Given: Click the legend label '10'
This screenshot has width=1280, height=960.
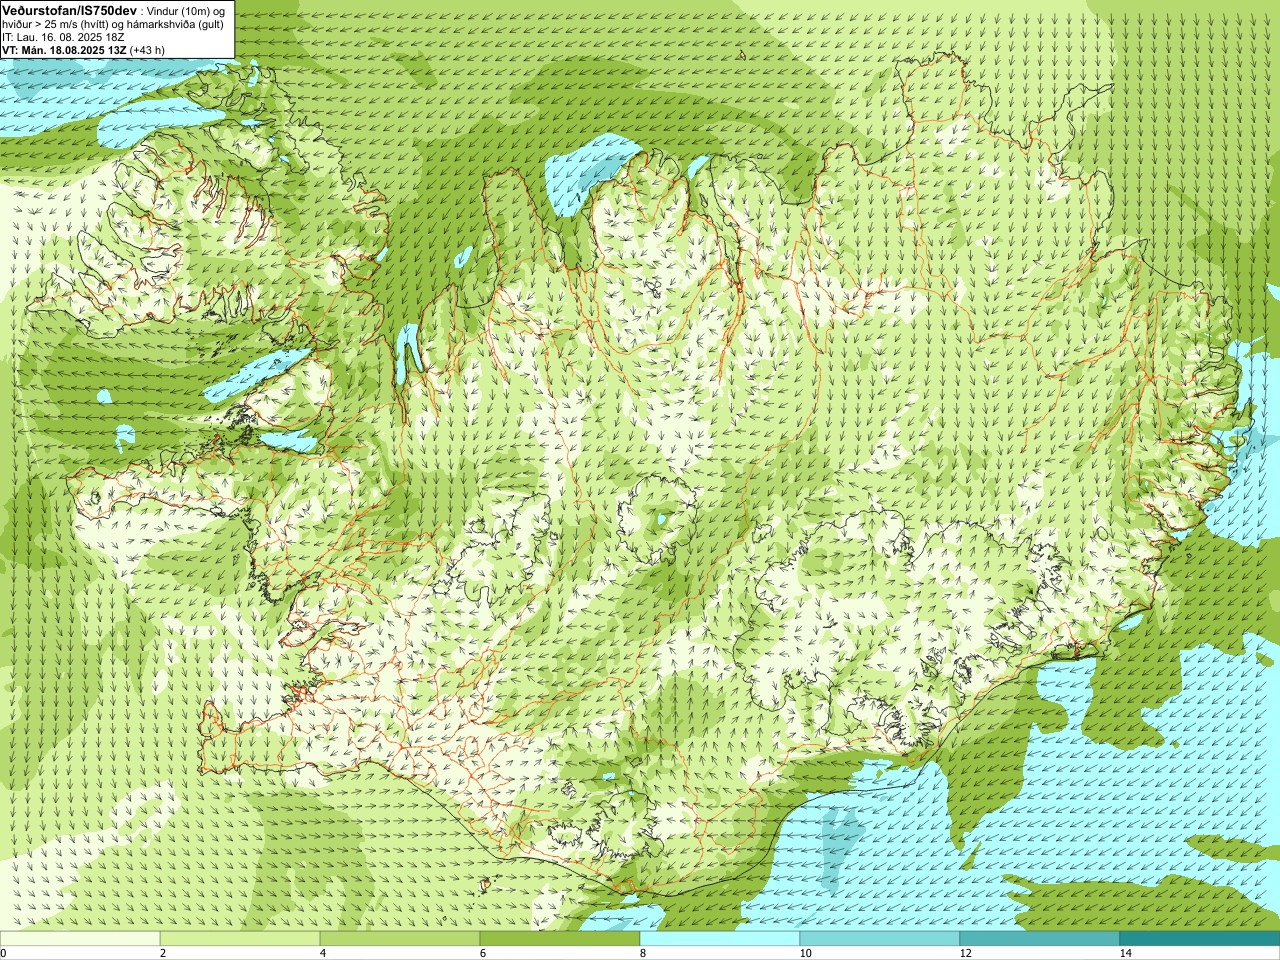Looking at the screenshot, I should pos(805,953).
